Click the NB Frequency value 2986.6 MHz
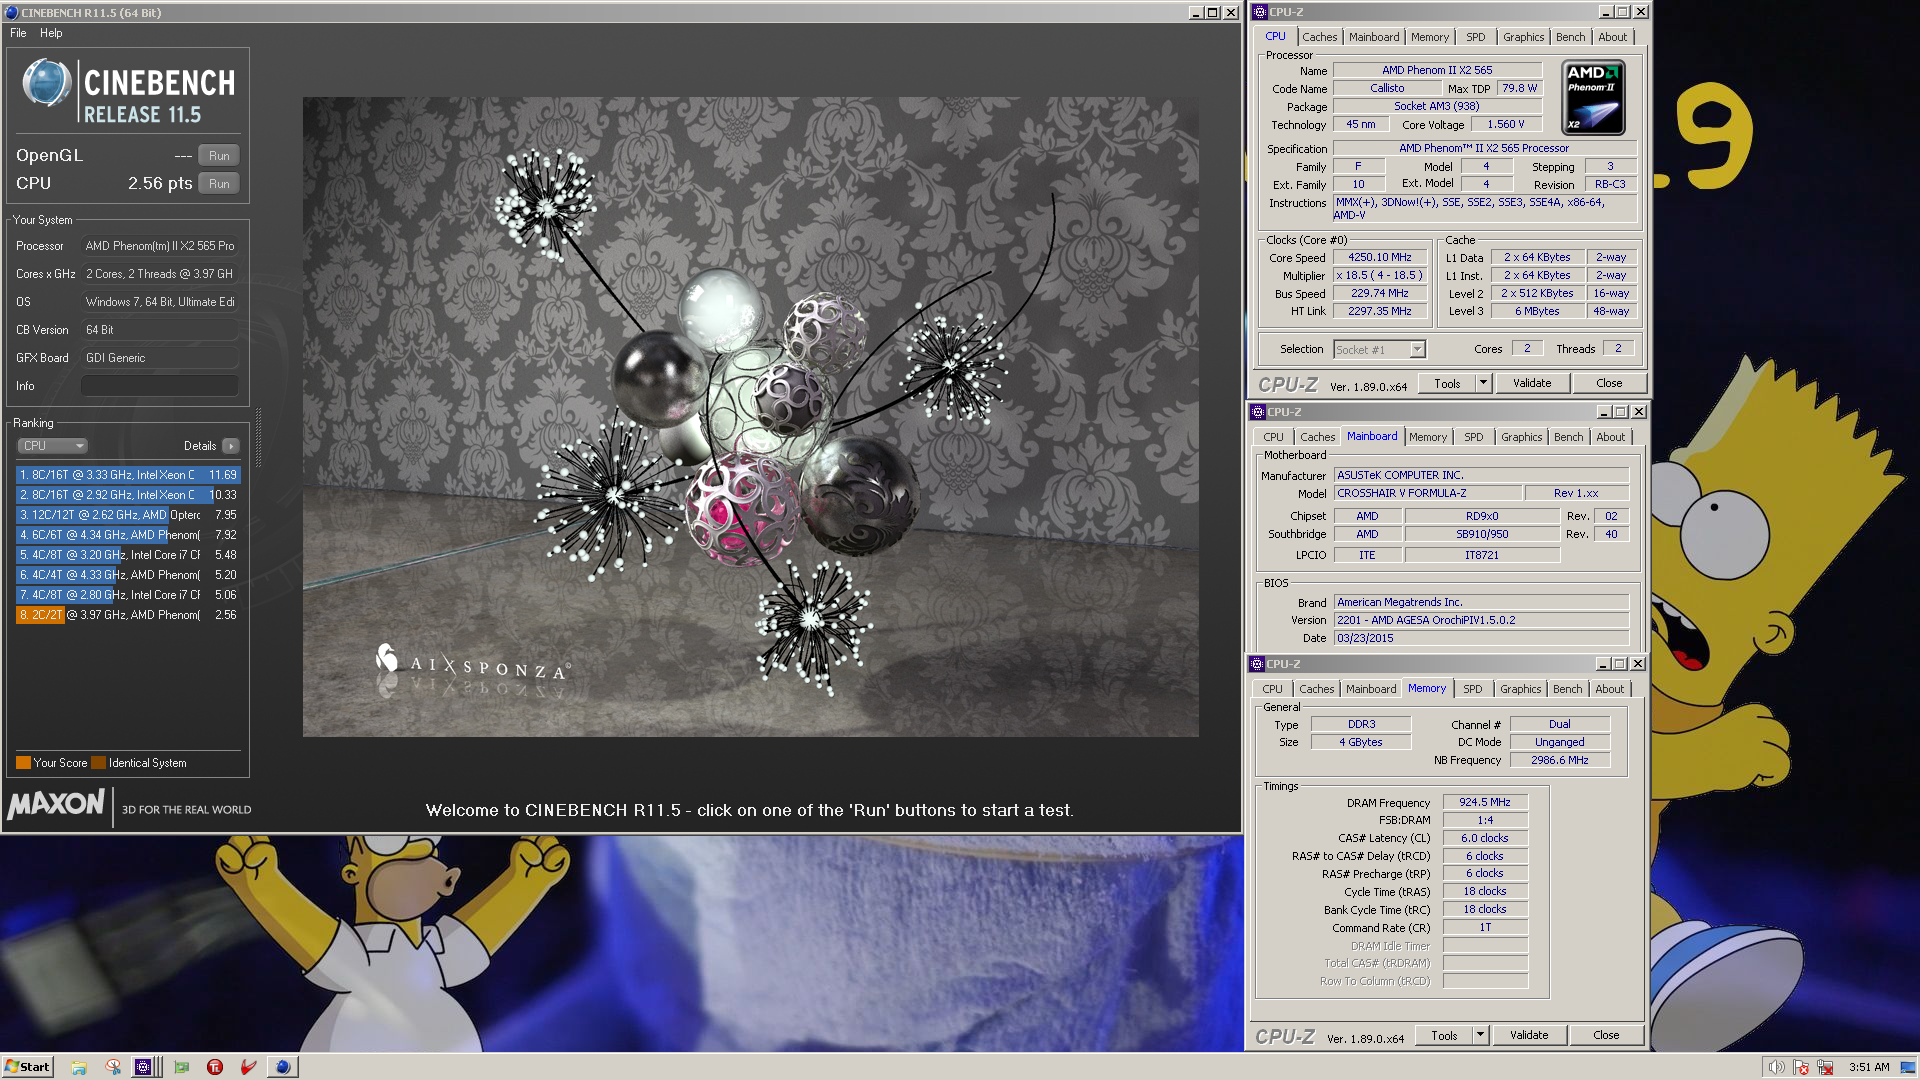 tap(1560, 760)
